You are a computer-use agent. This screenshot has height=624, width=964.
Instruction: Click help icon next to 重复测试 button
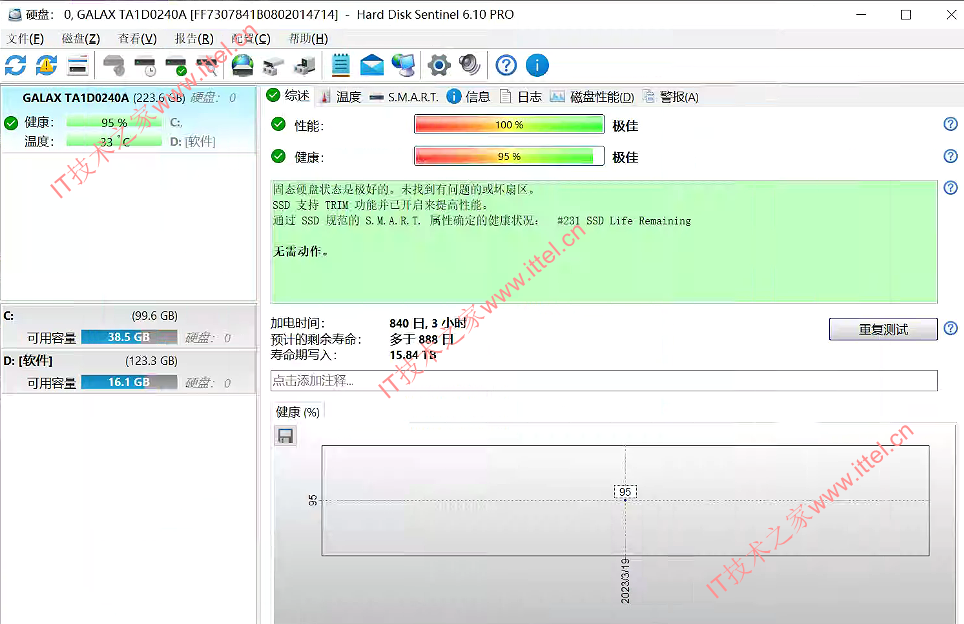[950, 328]
